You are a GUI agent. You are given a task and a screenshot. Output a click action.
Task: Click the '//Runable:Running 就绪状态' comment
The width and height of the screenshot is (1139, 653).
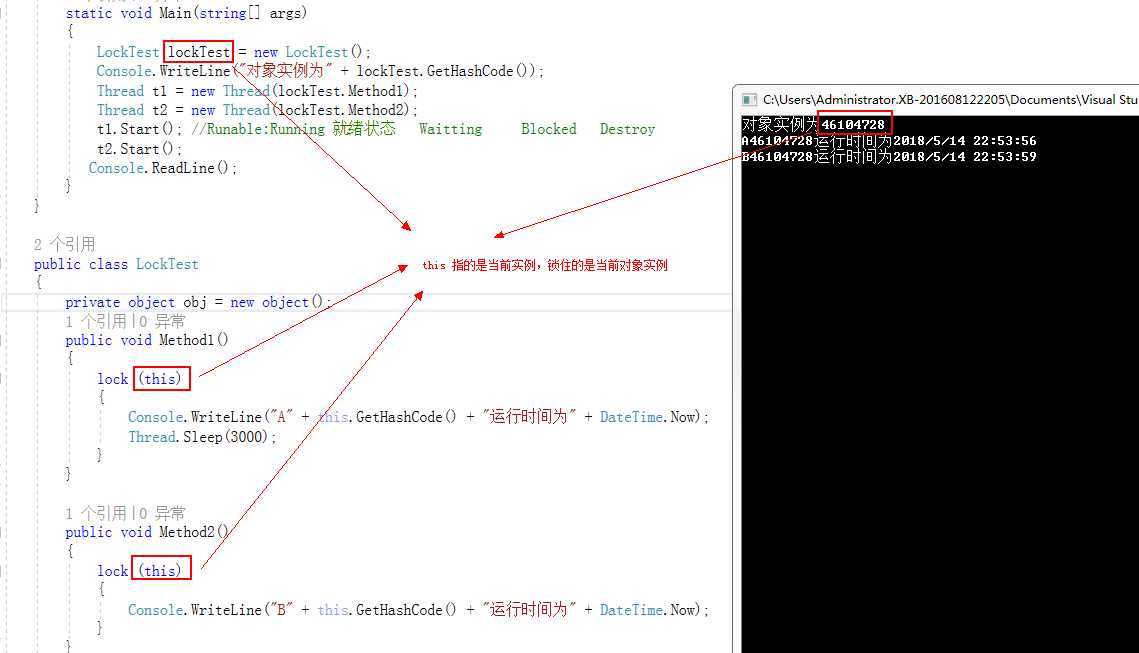coord(293,129)
